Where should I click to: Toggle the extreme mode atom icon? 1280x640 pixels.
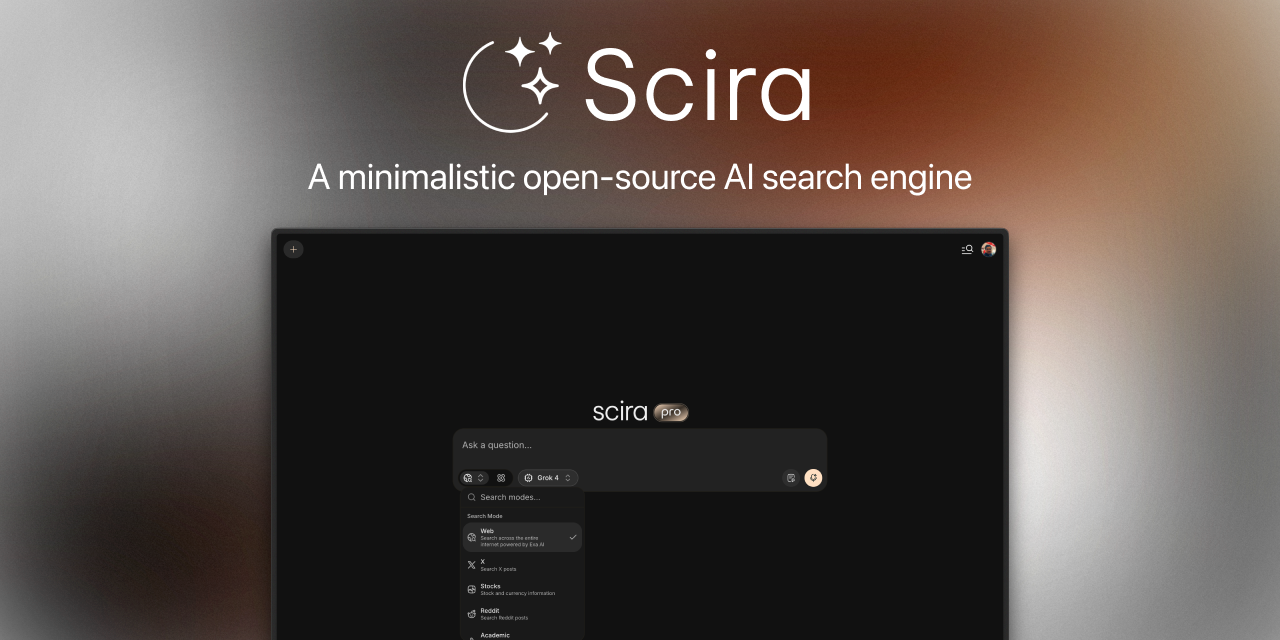pos(501,478)
